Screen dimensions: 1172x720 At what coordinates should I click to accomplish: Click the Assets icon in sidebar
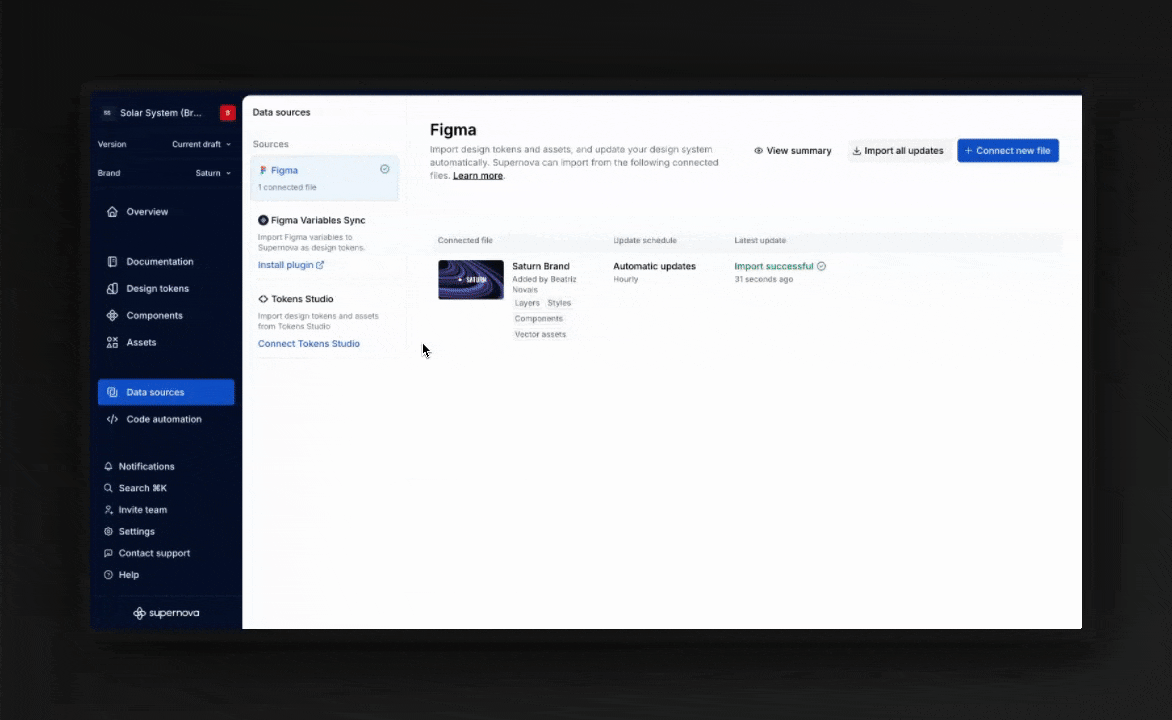pos(112,343)
